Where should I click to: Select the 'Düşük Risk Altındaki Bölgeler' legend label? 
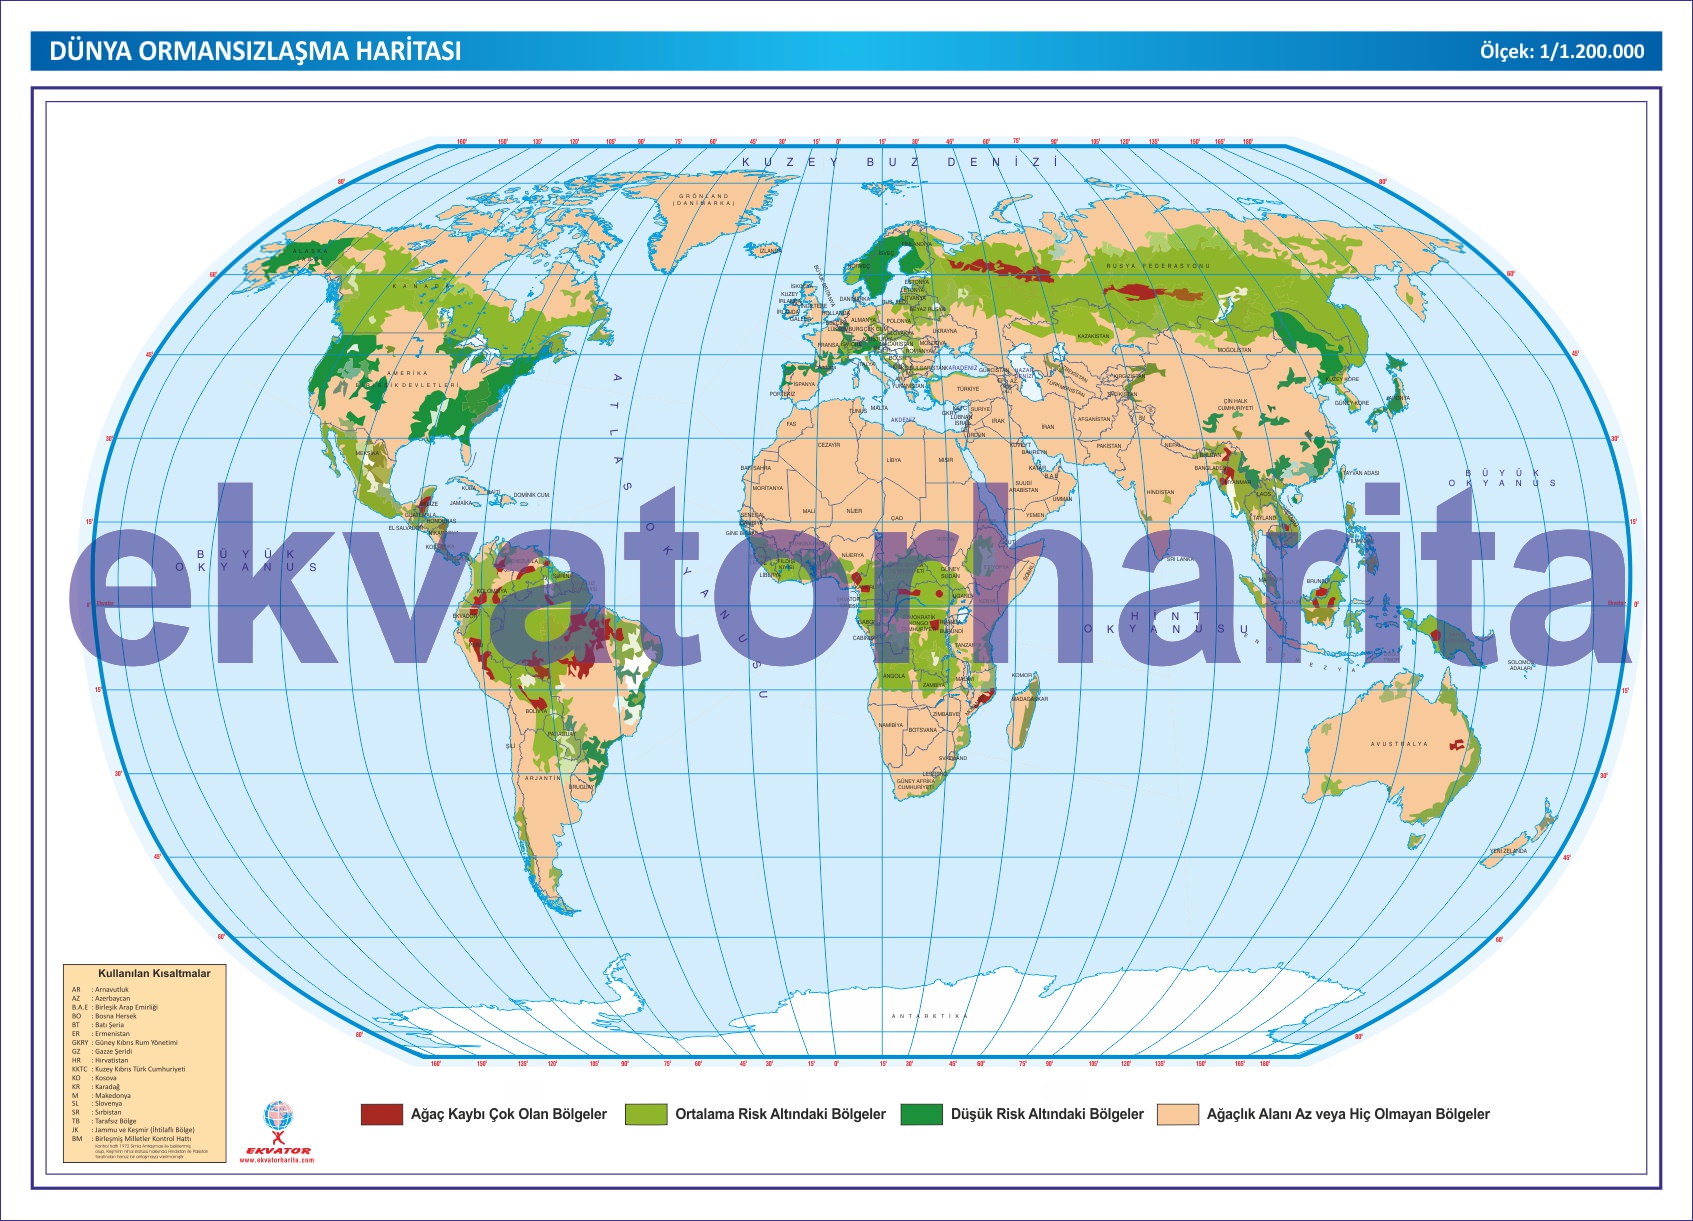(x=1047, y=1114)
